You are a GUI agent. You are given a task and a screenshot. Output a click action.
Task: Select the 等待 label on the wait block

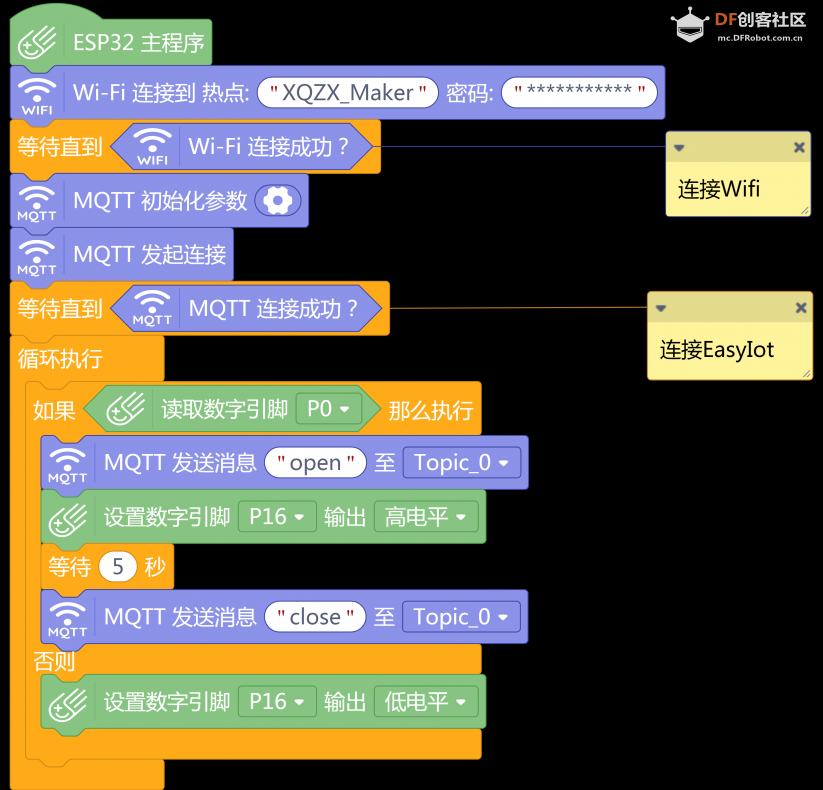click(x=70, y=567)
